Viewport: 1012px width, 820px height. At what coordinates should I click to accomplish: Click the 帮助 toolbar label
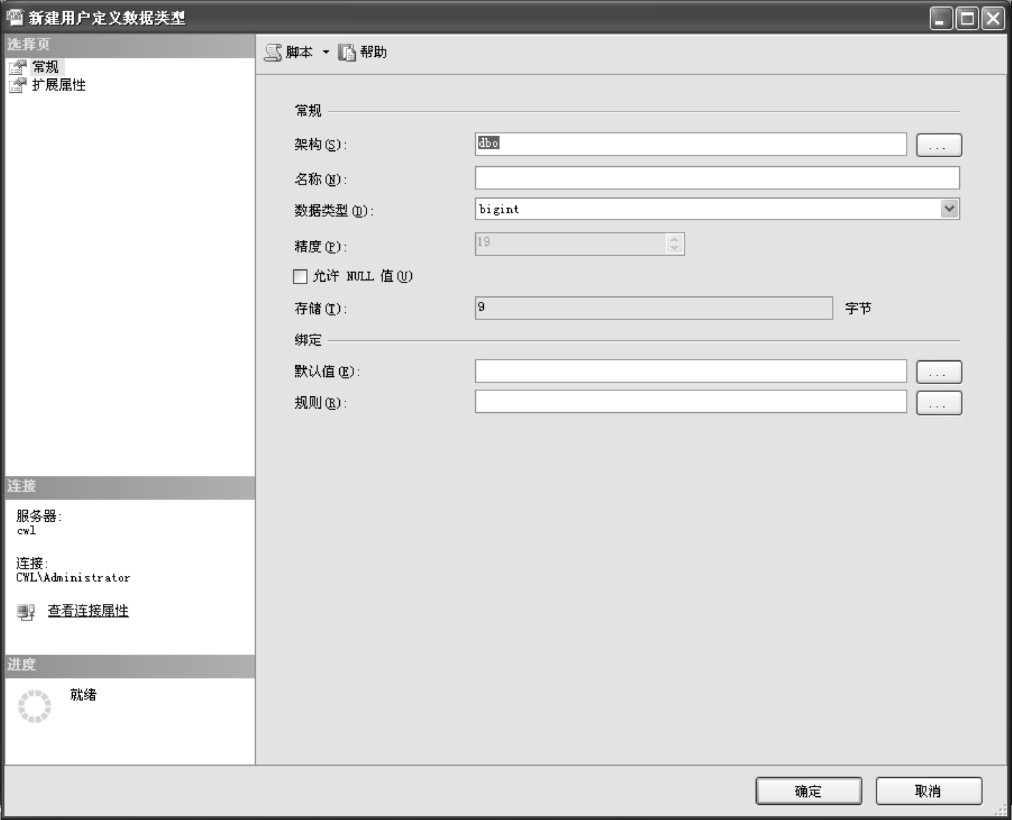(373, 52)
